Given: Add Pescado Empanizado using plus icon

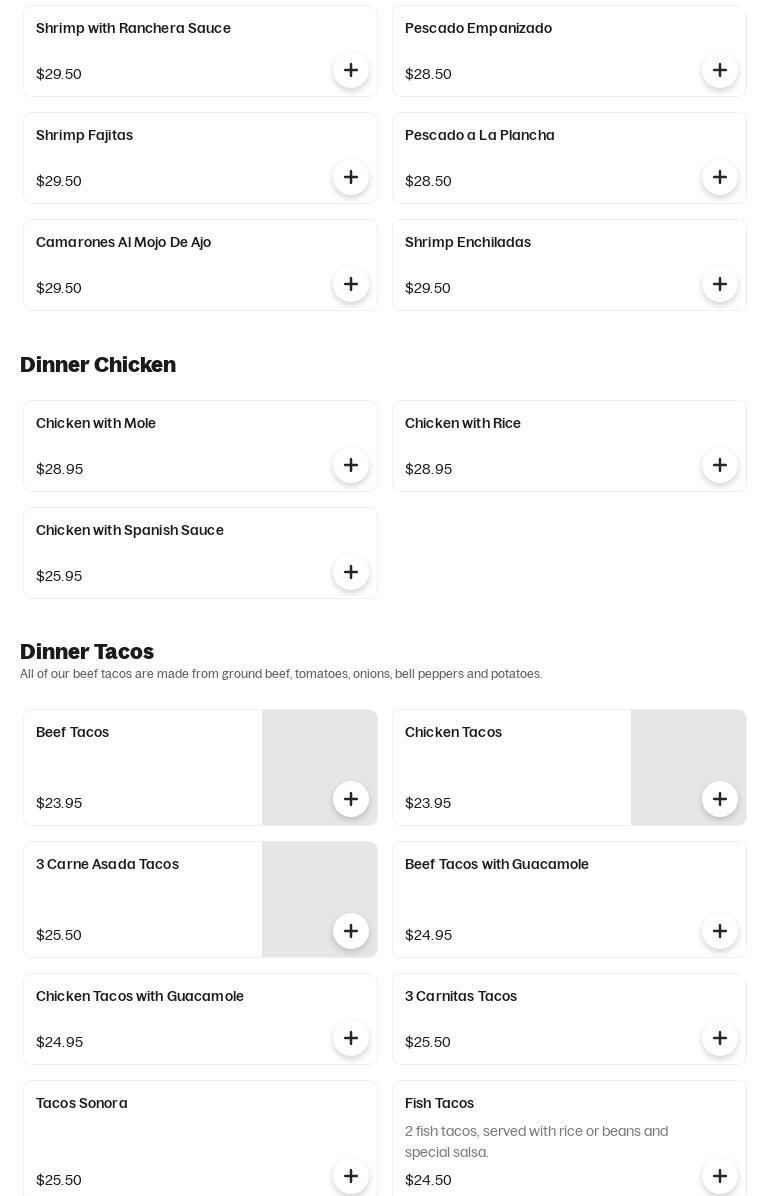Looking at the screenshot, I should tap(720, 70).
